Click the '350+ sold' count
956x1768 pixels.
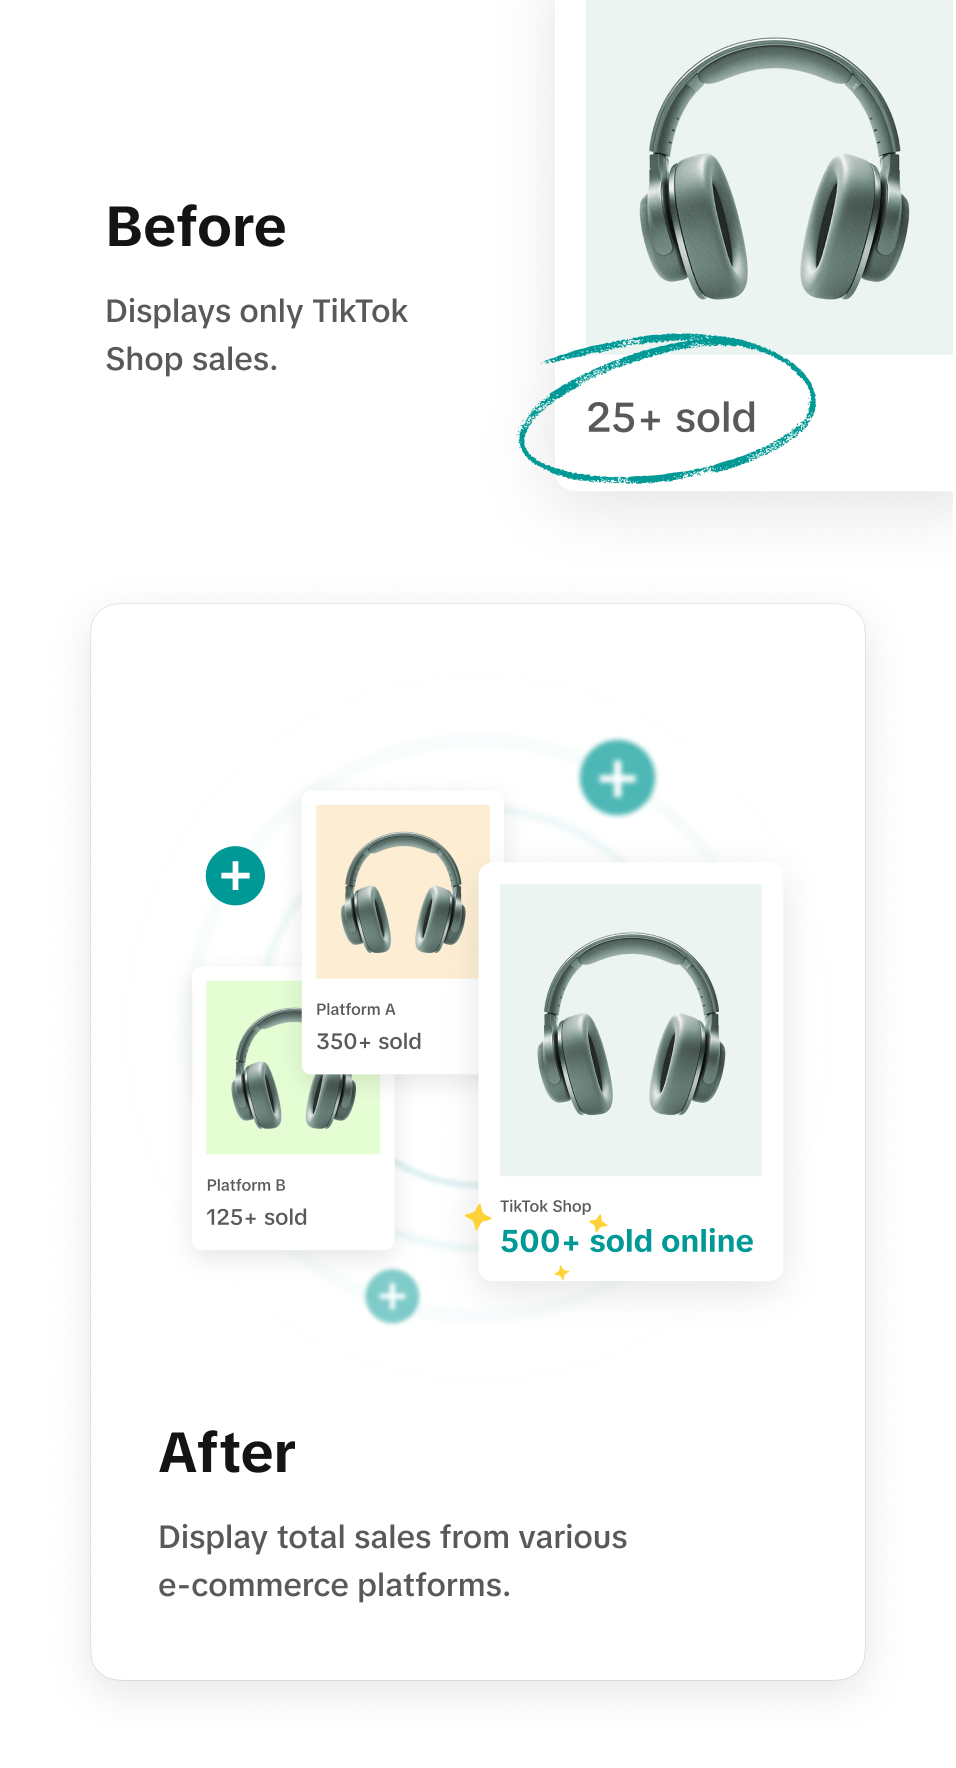point(368,1041)
